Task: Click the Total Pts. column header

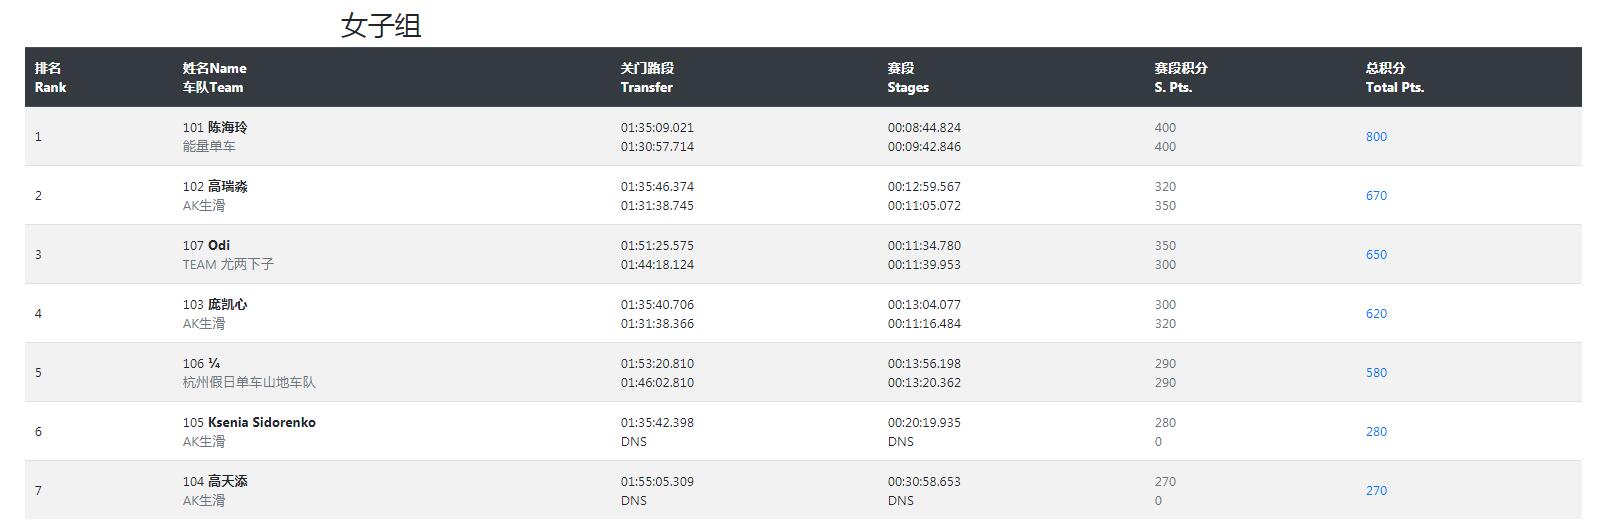Action: click(1395, 78)
